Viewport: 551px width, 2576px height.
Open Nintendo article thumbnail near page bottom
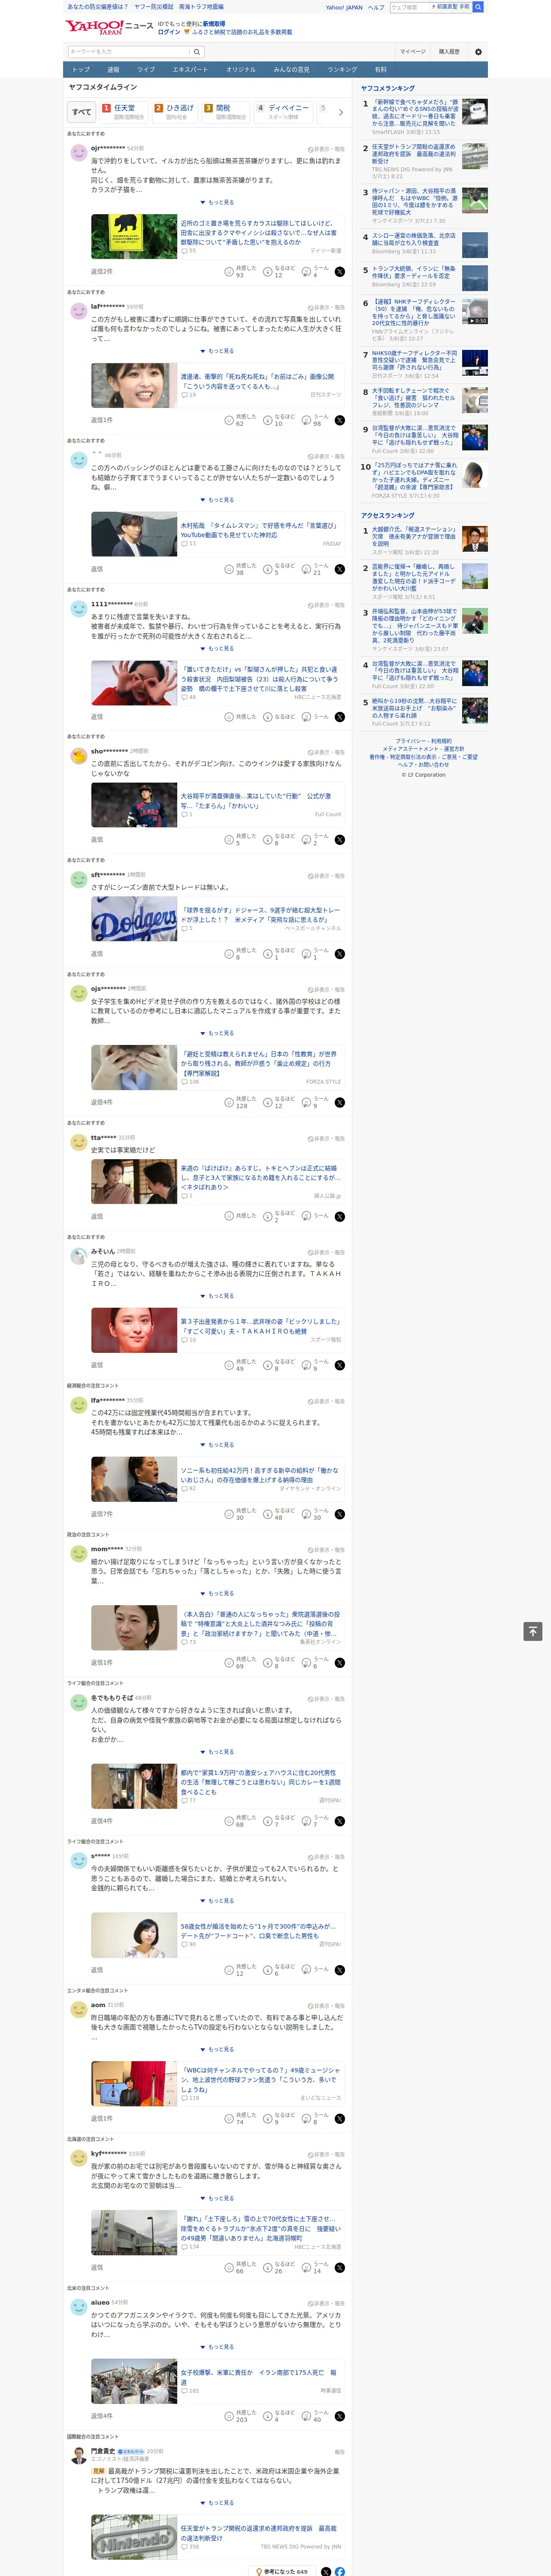[x=134, y=2536]
